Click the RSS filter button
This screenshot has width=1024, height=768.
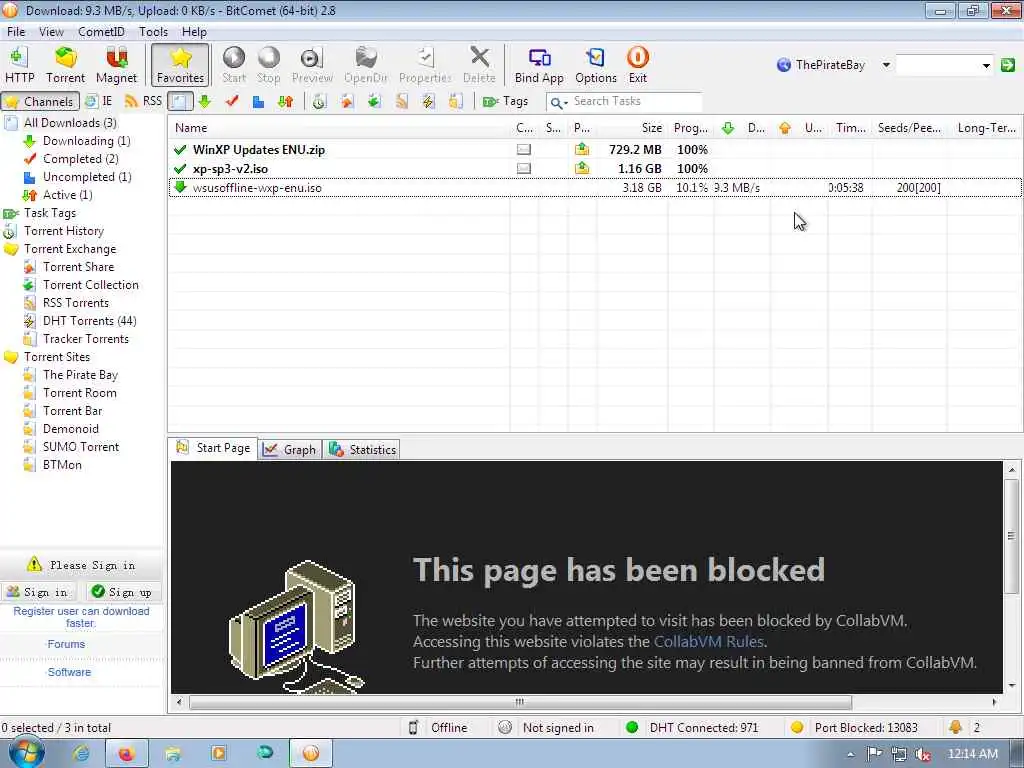(x=144, y=101)
